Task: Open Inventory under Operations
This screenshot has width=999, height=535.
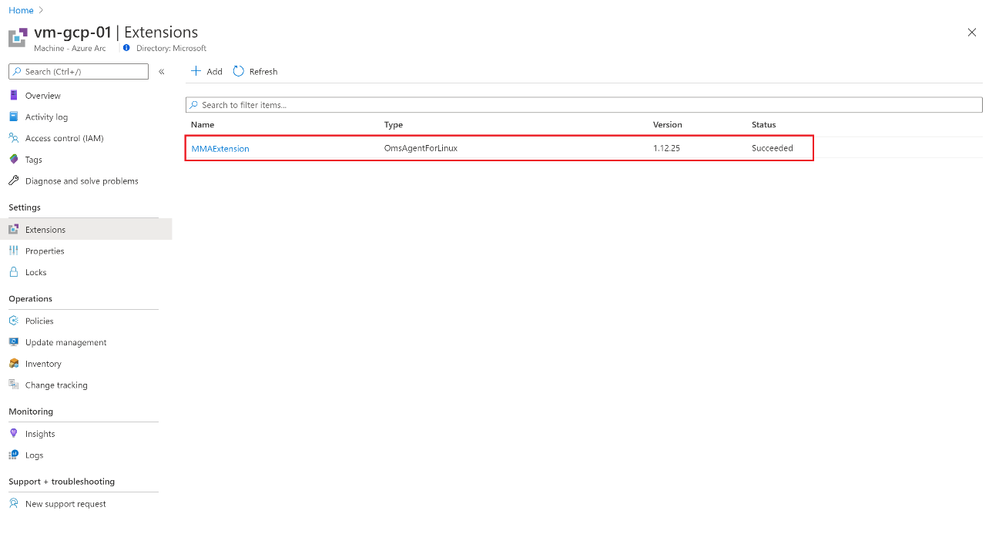Action: click(43, 364)
